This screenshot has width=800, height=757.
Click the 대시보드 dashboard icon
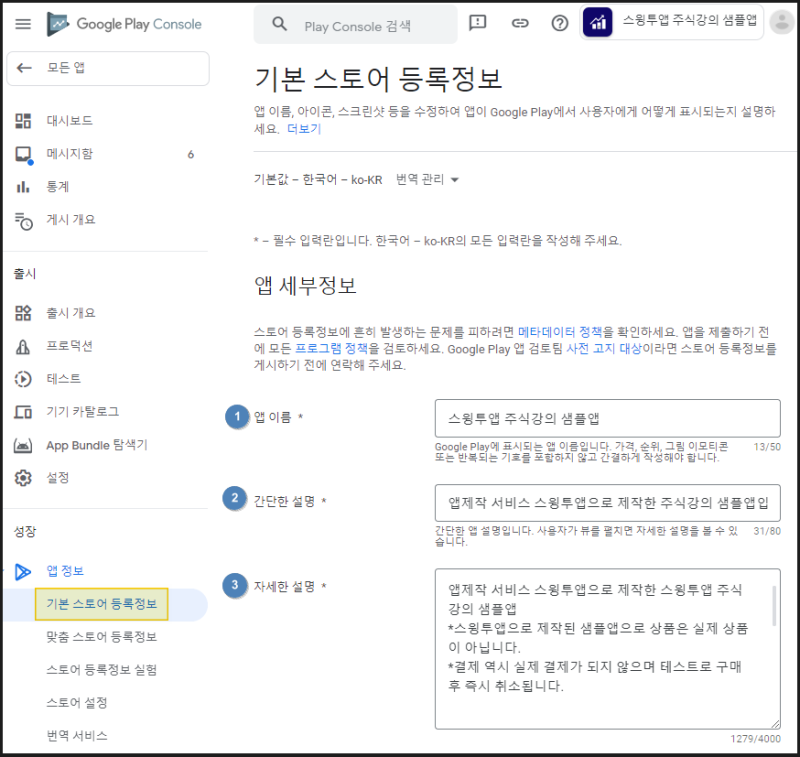[x=23, y=121]
